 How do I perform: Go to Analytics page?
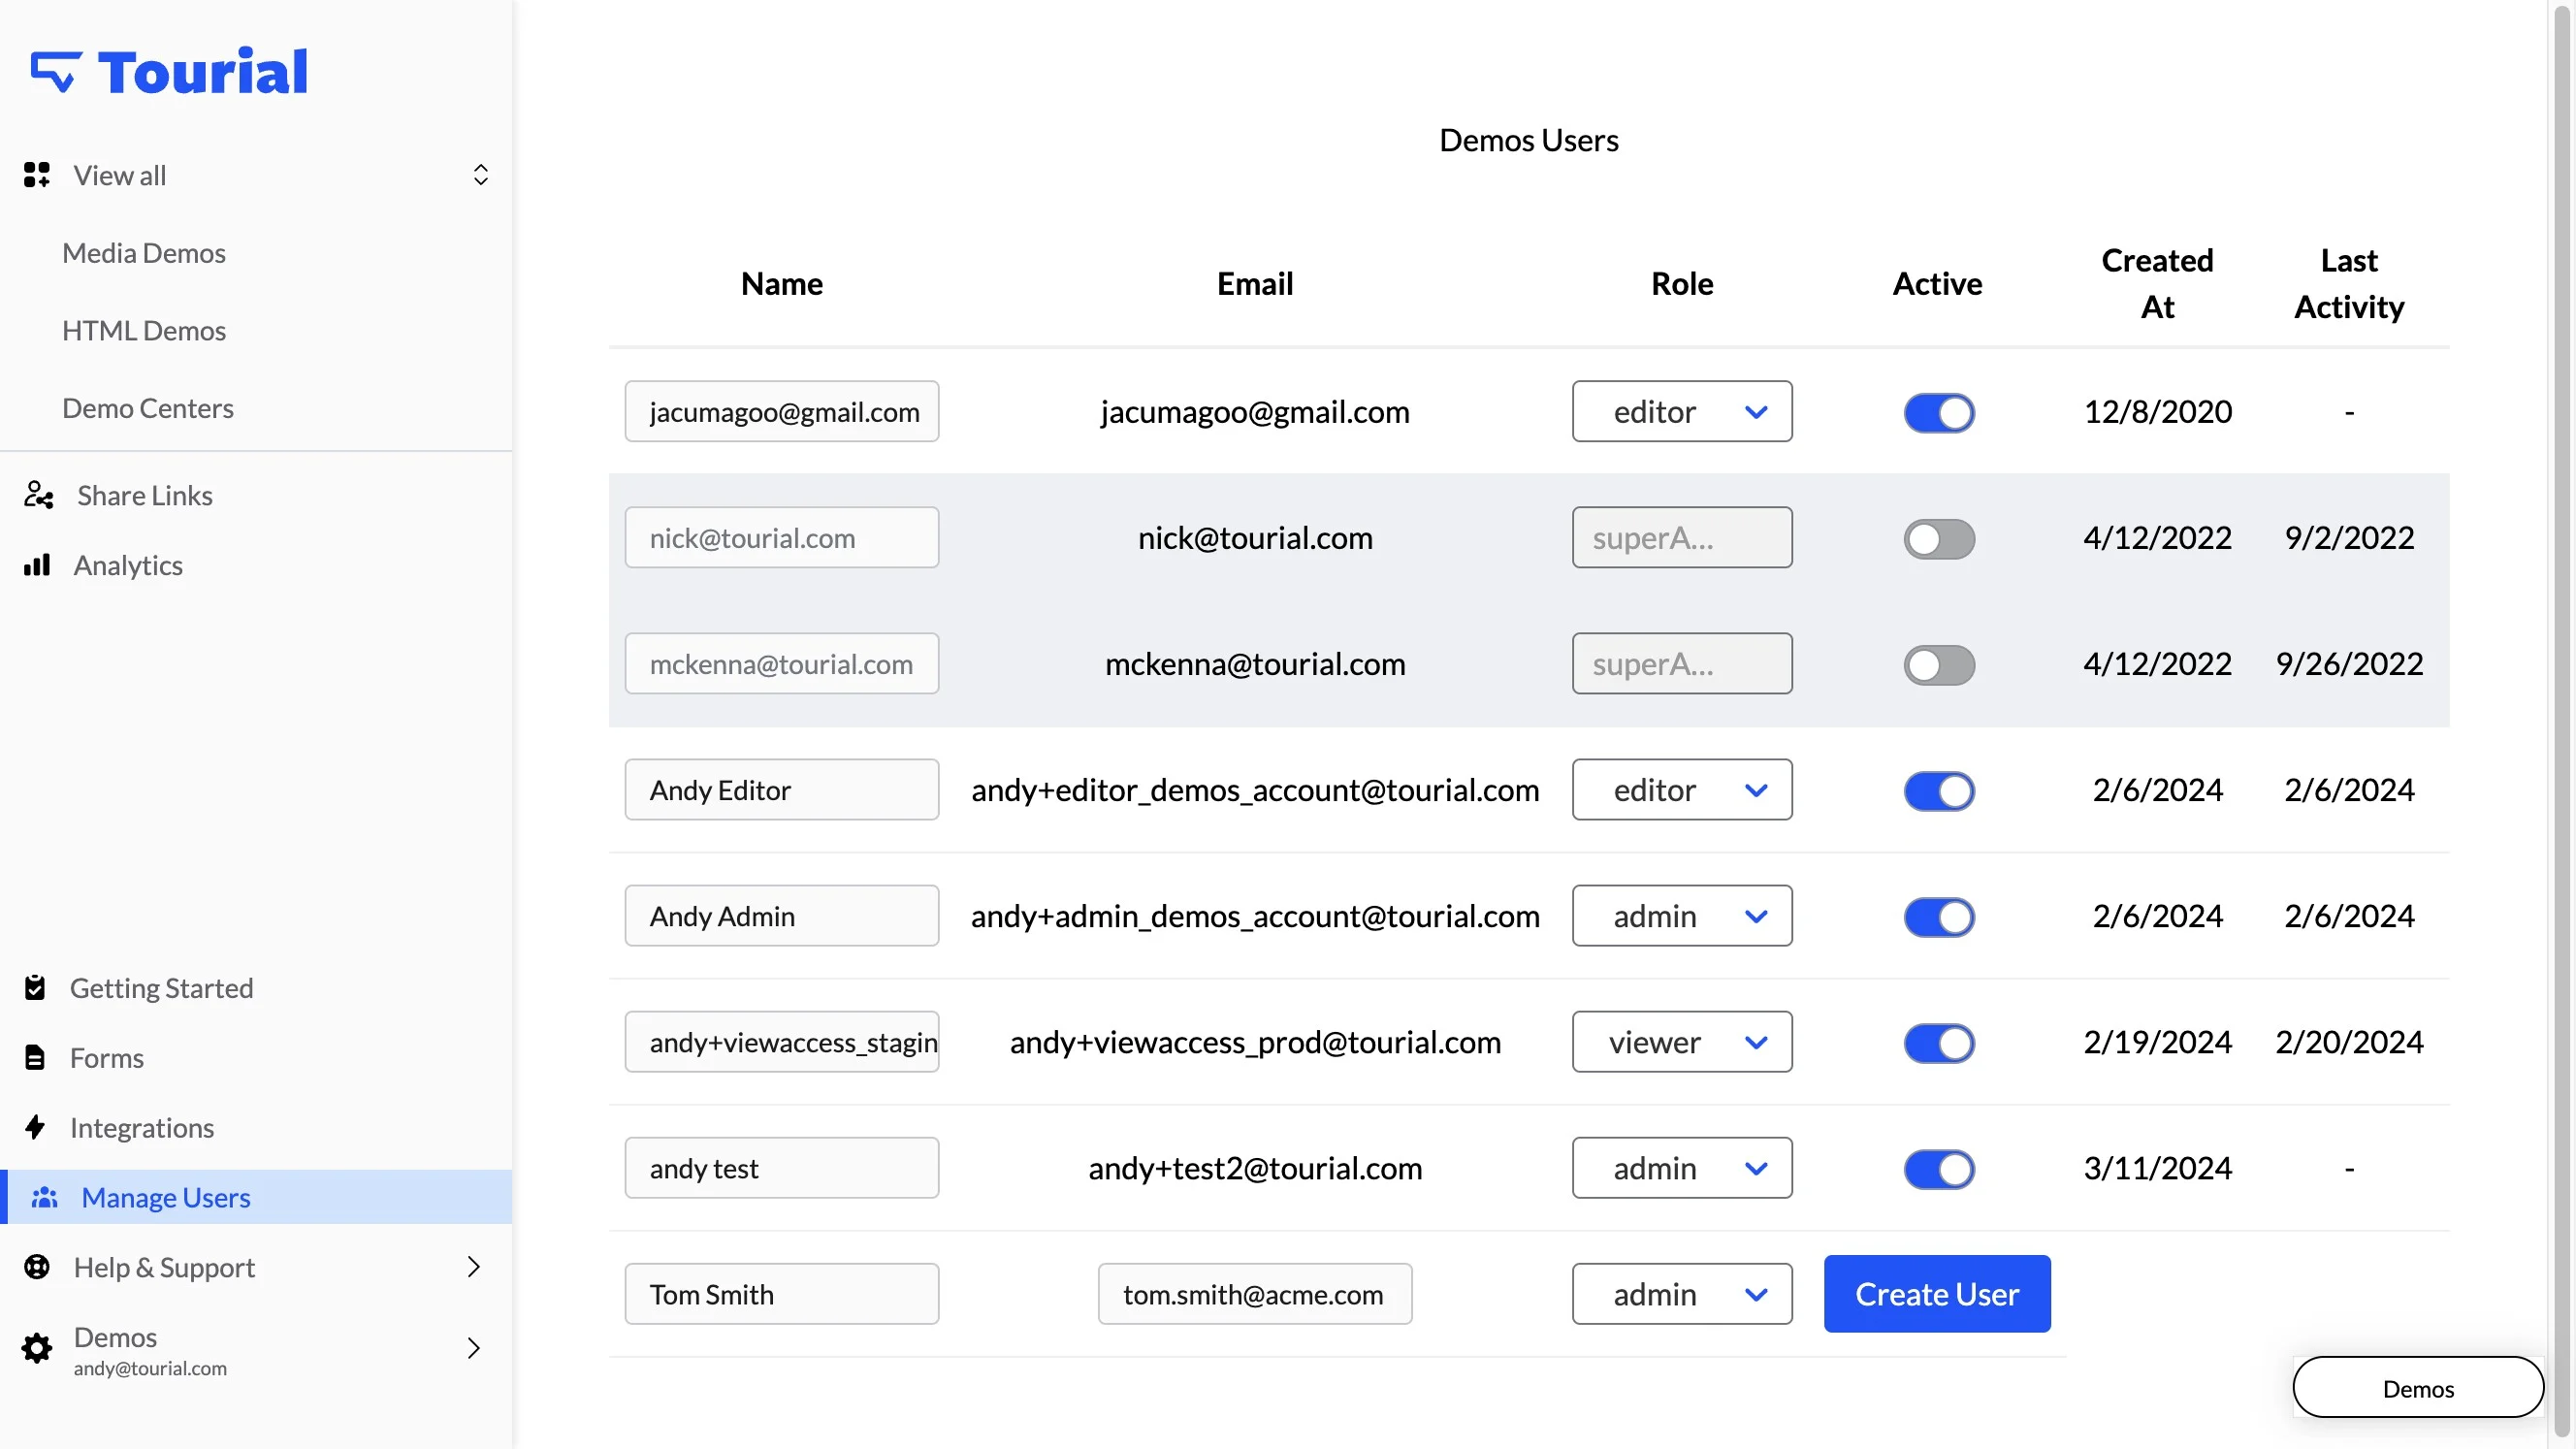tap(128, 565)
